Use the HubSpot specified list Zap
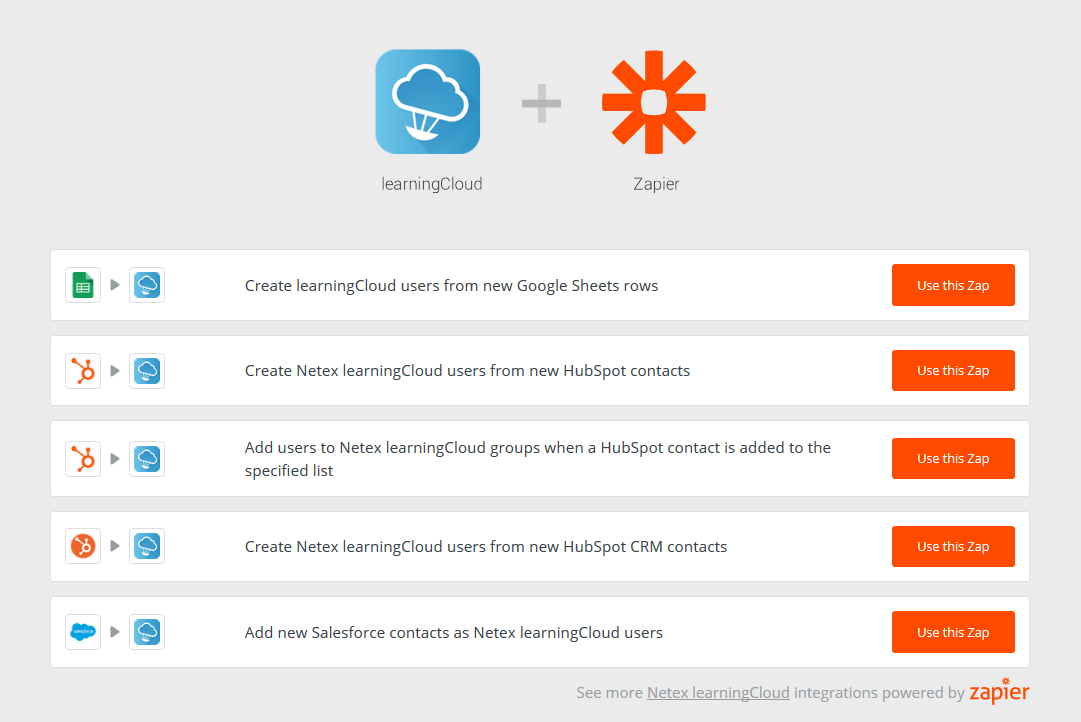The width and height of the screenshot is (1081, 722). (x=953, y=459)
